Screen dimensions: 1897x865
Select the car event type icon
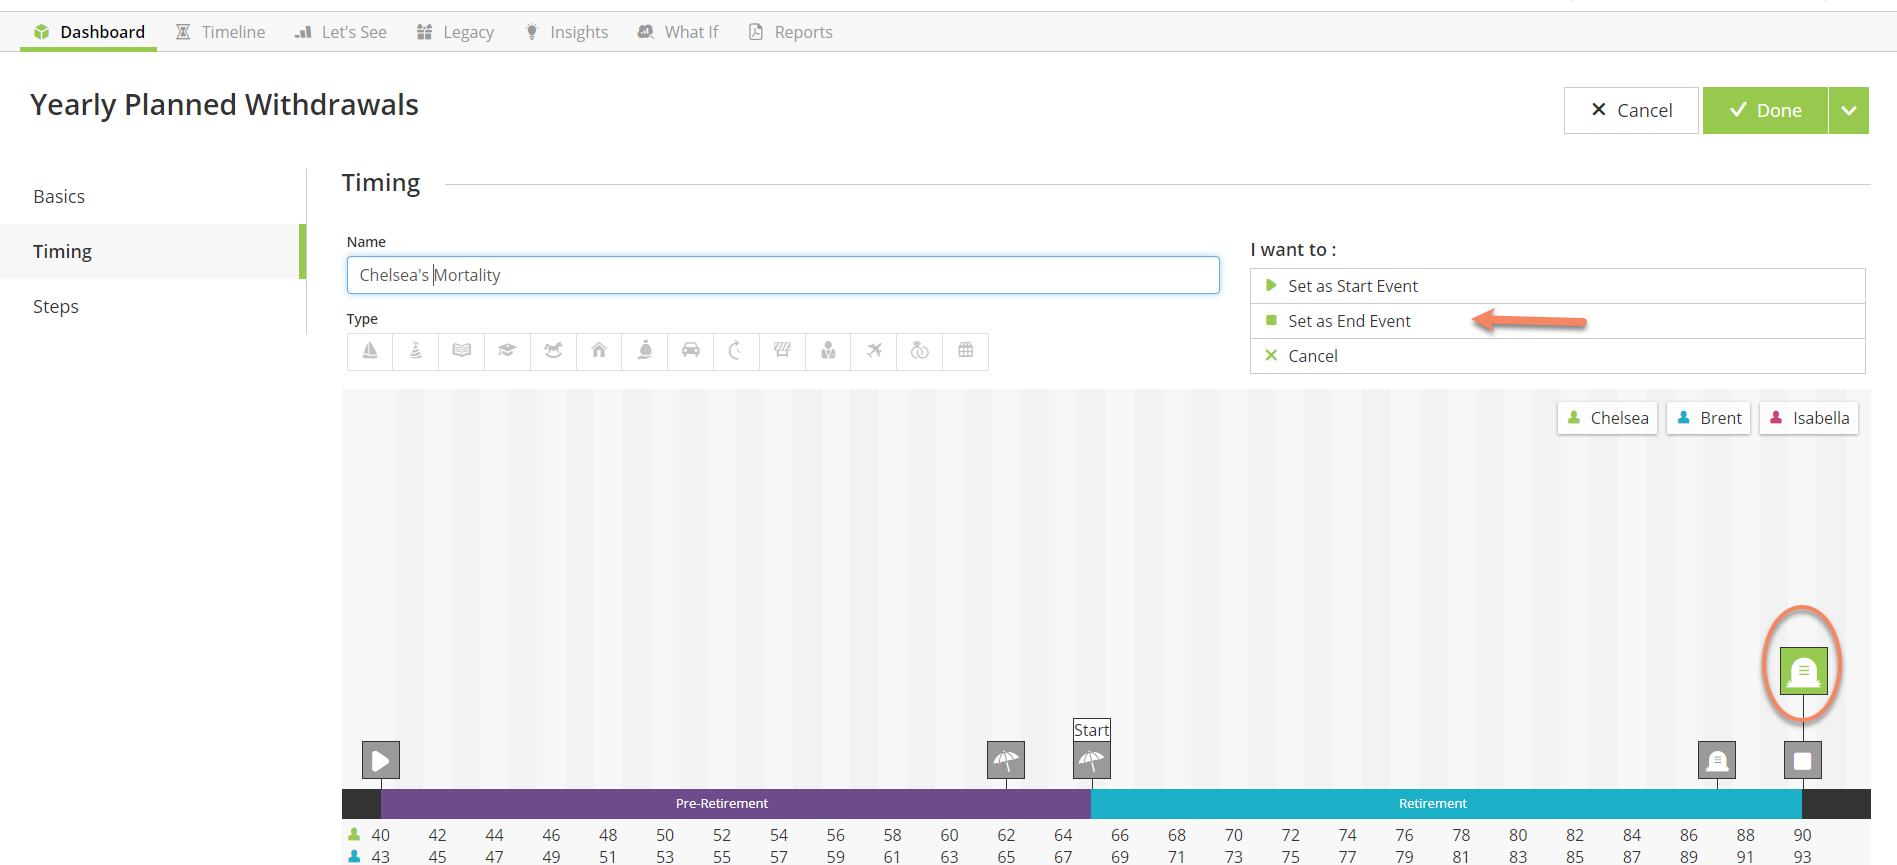[691, 351]
